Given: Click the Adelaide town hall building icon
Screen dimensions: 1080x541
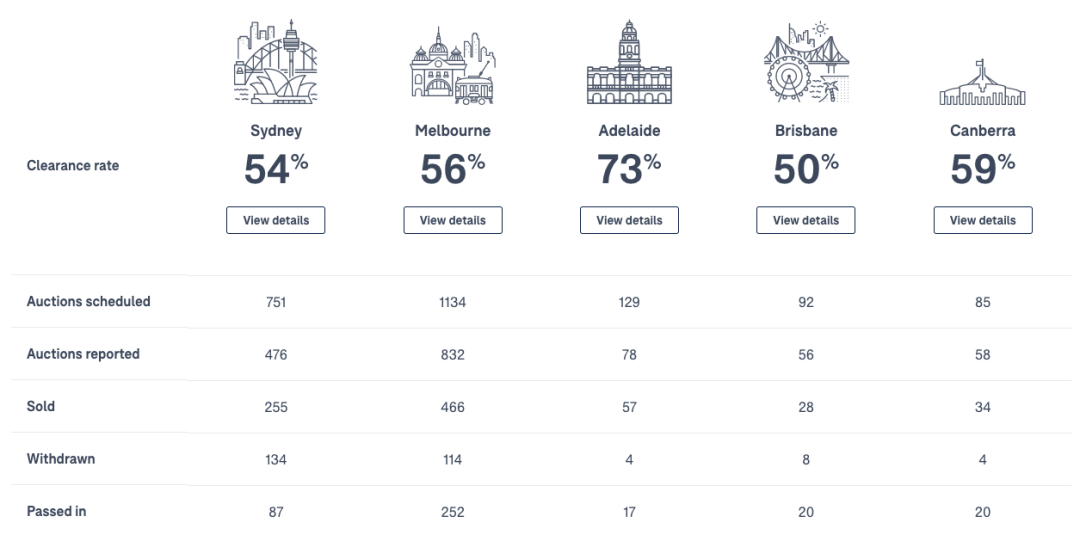Looking at the screenshot, I should pyautogui.click(x=629, y=63).
